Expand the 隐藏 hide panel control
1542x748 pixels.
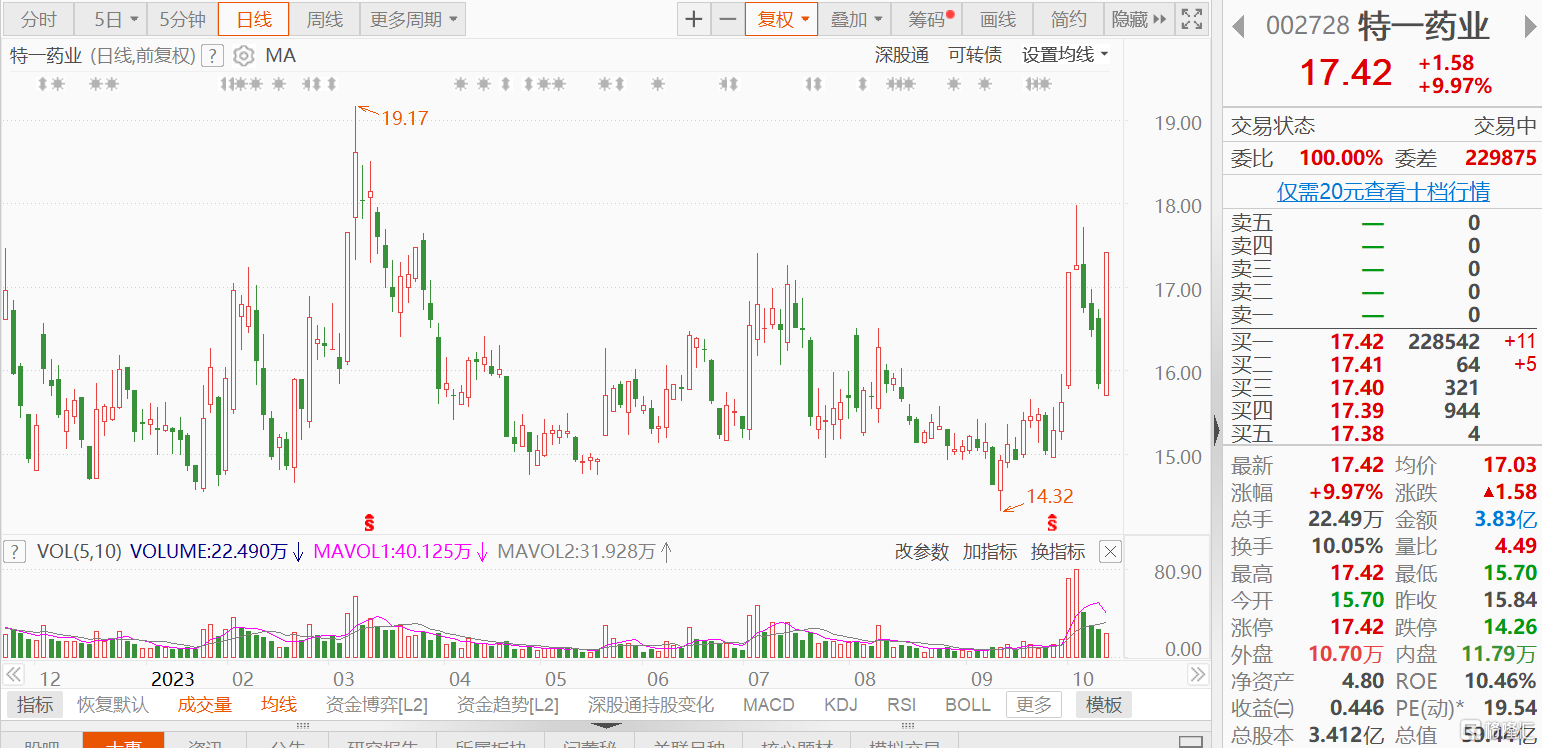tap(1138, 19)
